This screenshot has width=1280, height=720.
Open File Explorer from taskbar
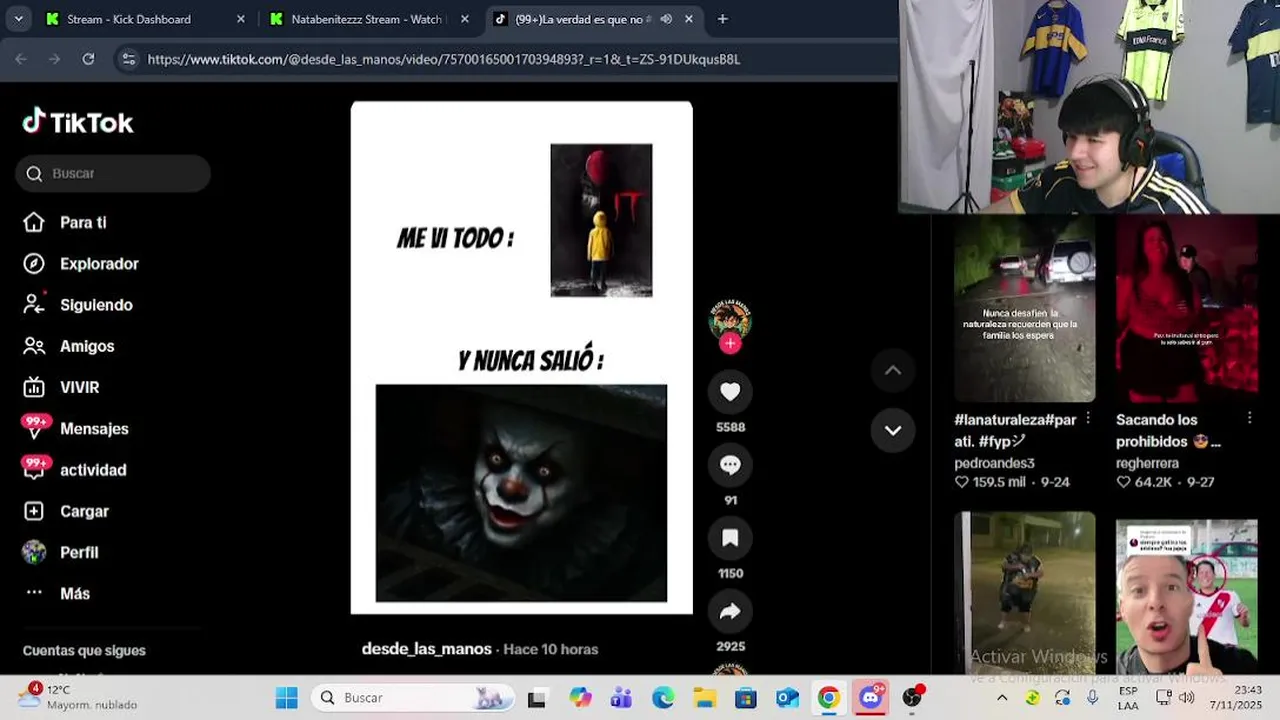704,697
